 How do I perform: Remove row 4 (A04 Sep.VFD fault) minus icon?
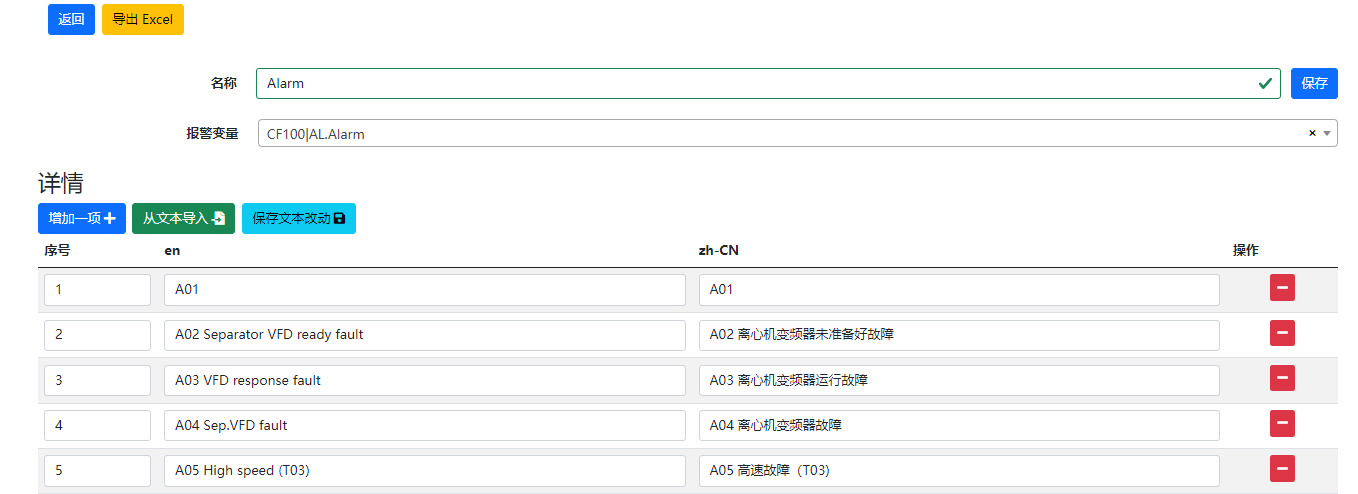click(1282, 423)
